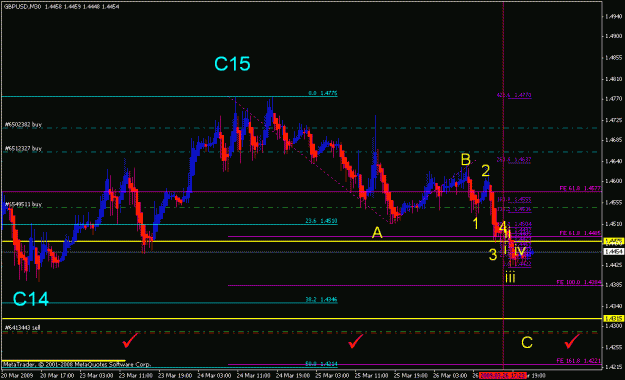Click the 20 Mar 17:00 time axis label
The image size is (625, 380).
(x=57, y=376)
